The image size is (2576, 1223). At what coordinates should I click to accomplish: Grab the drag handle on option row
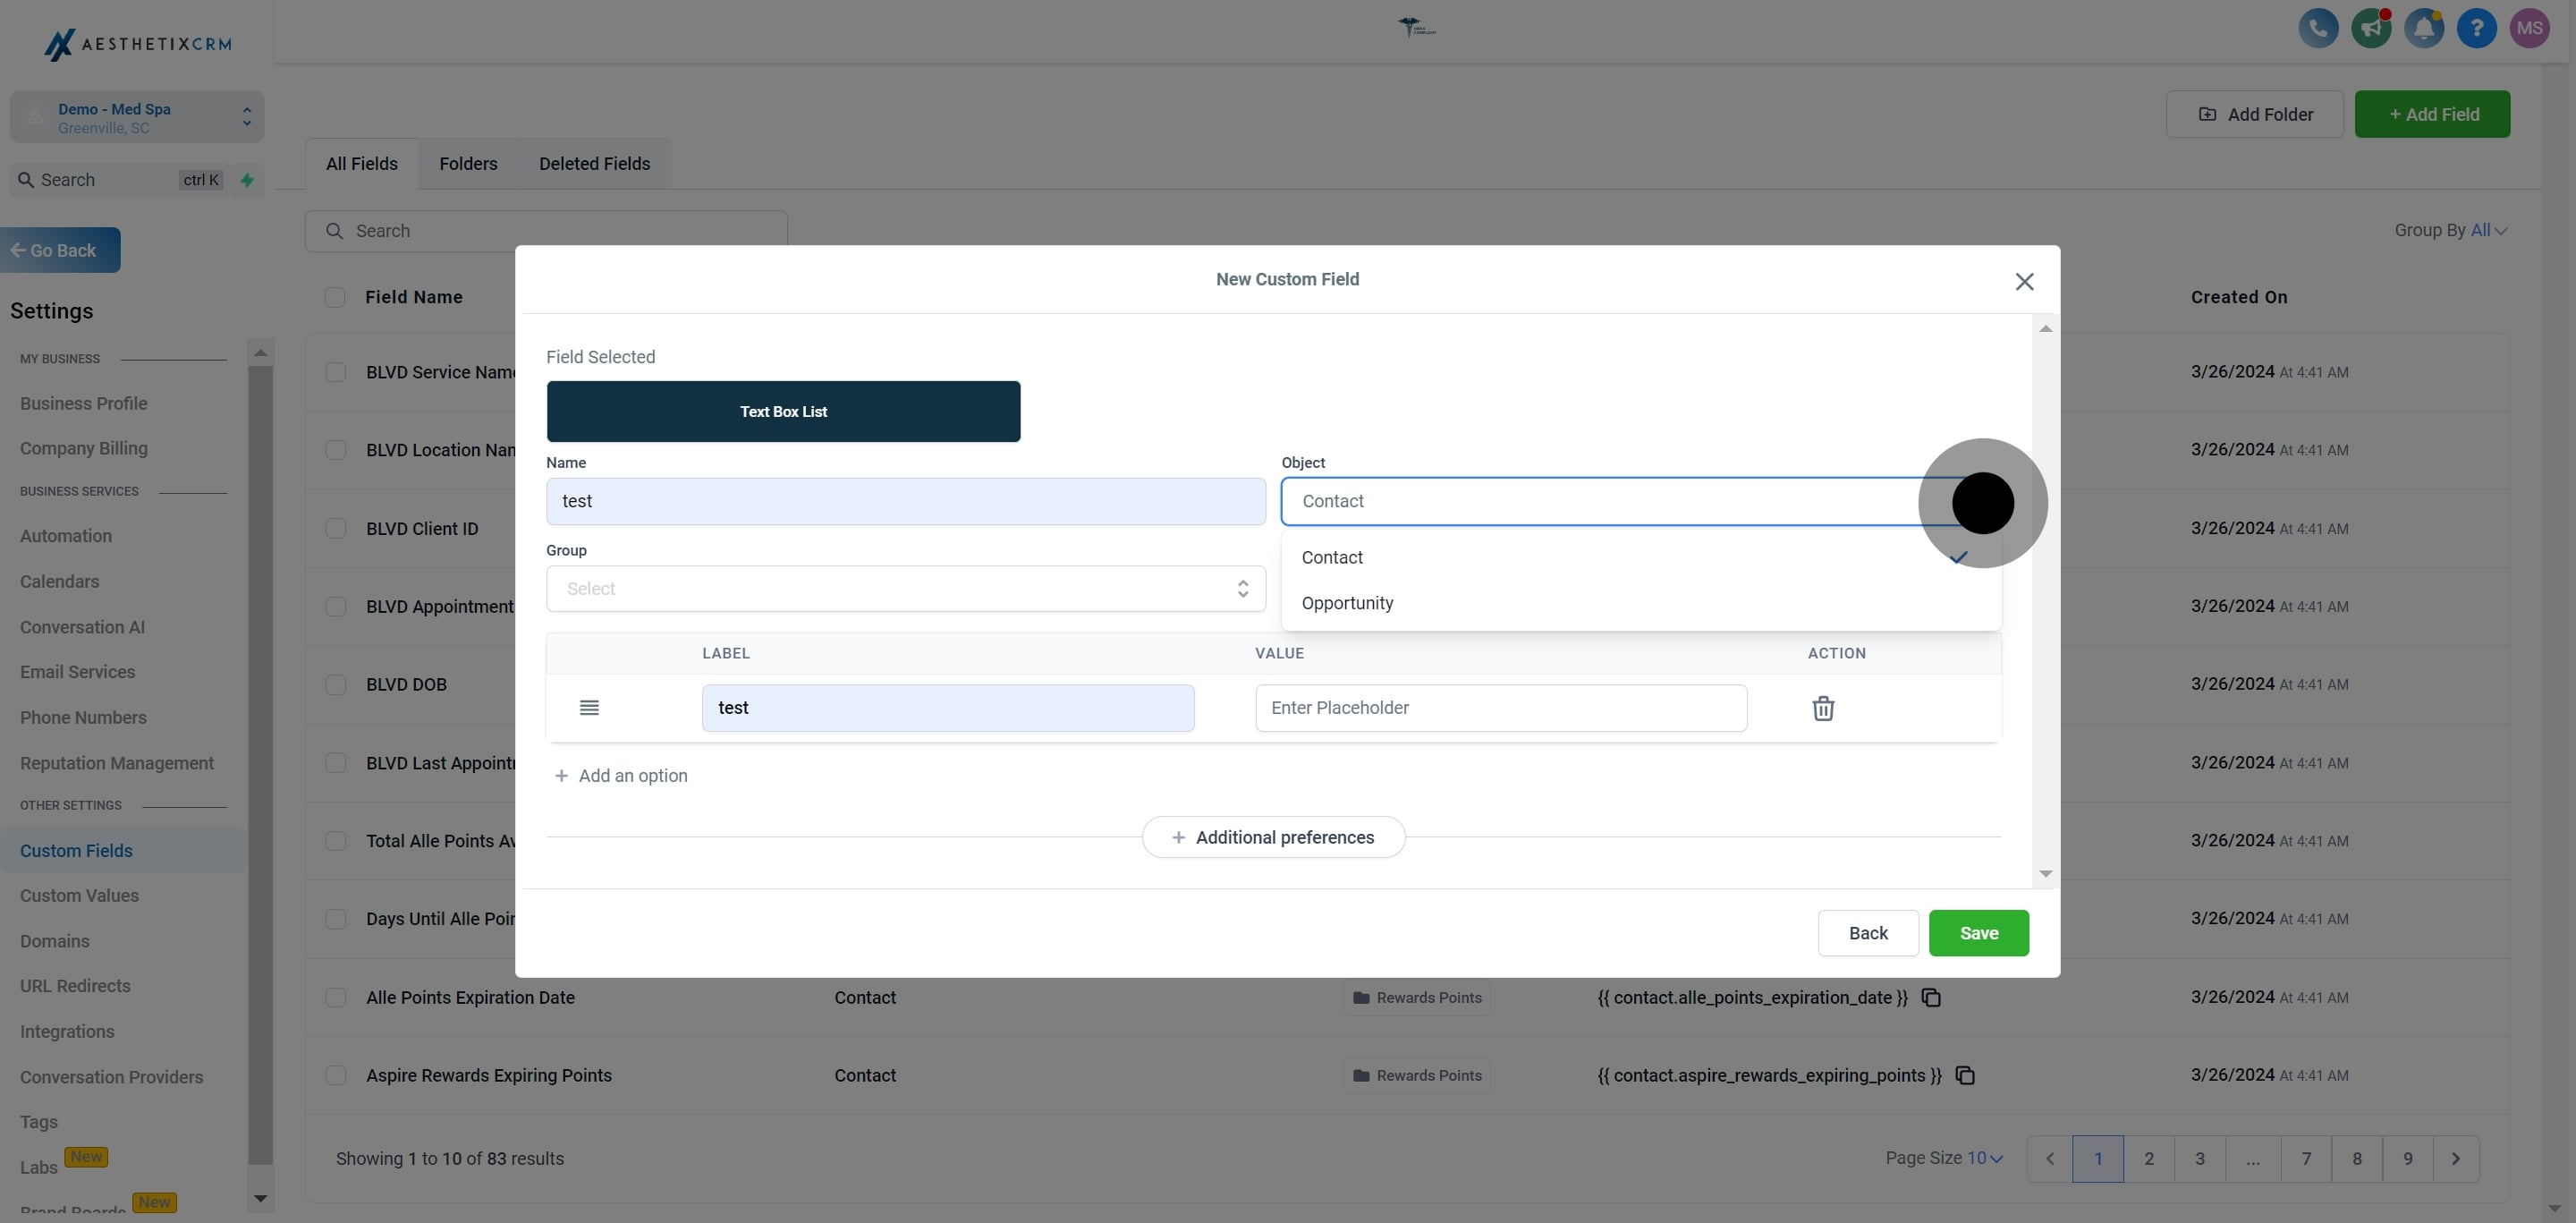pos(589,708)
